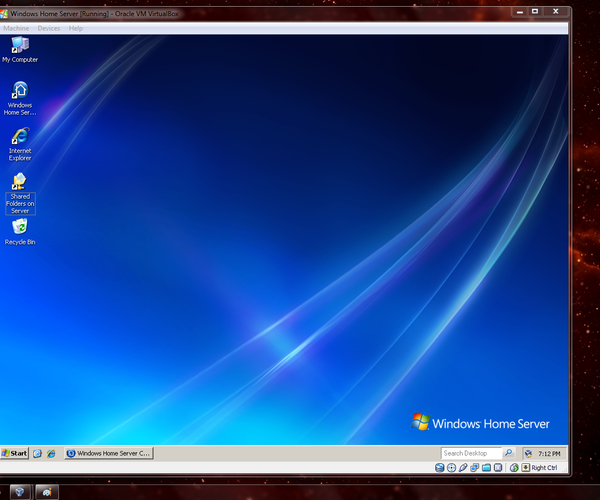This screenshot has width=600, height=500.
Task: Open the Machine menu in VirtualBox
Action: [16, 28]
